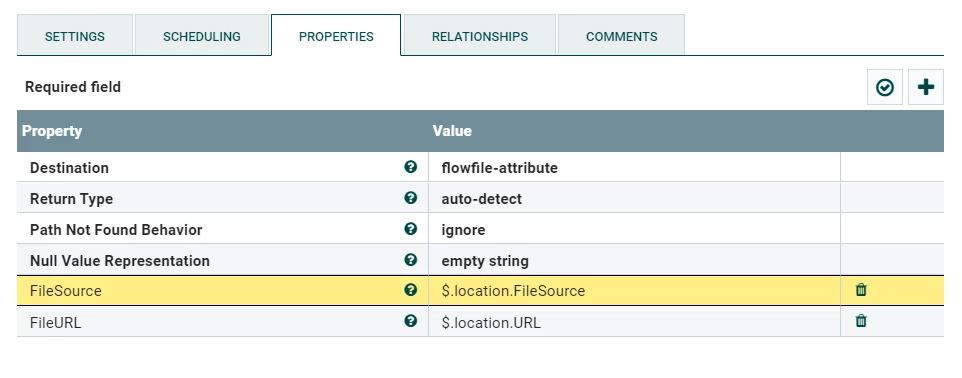Edit the $.location.FileSource value field
The width and height of the screenshot is (962, 378).
tap(634, 290)
